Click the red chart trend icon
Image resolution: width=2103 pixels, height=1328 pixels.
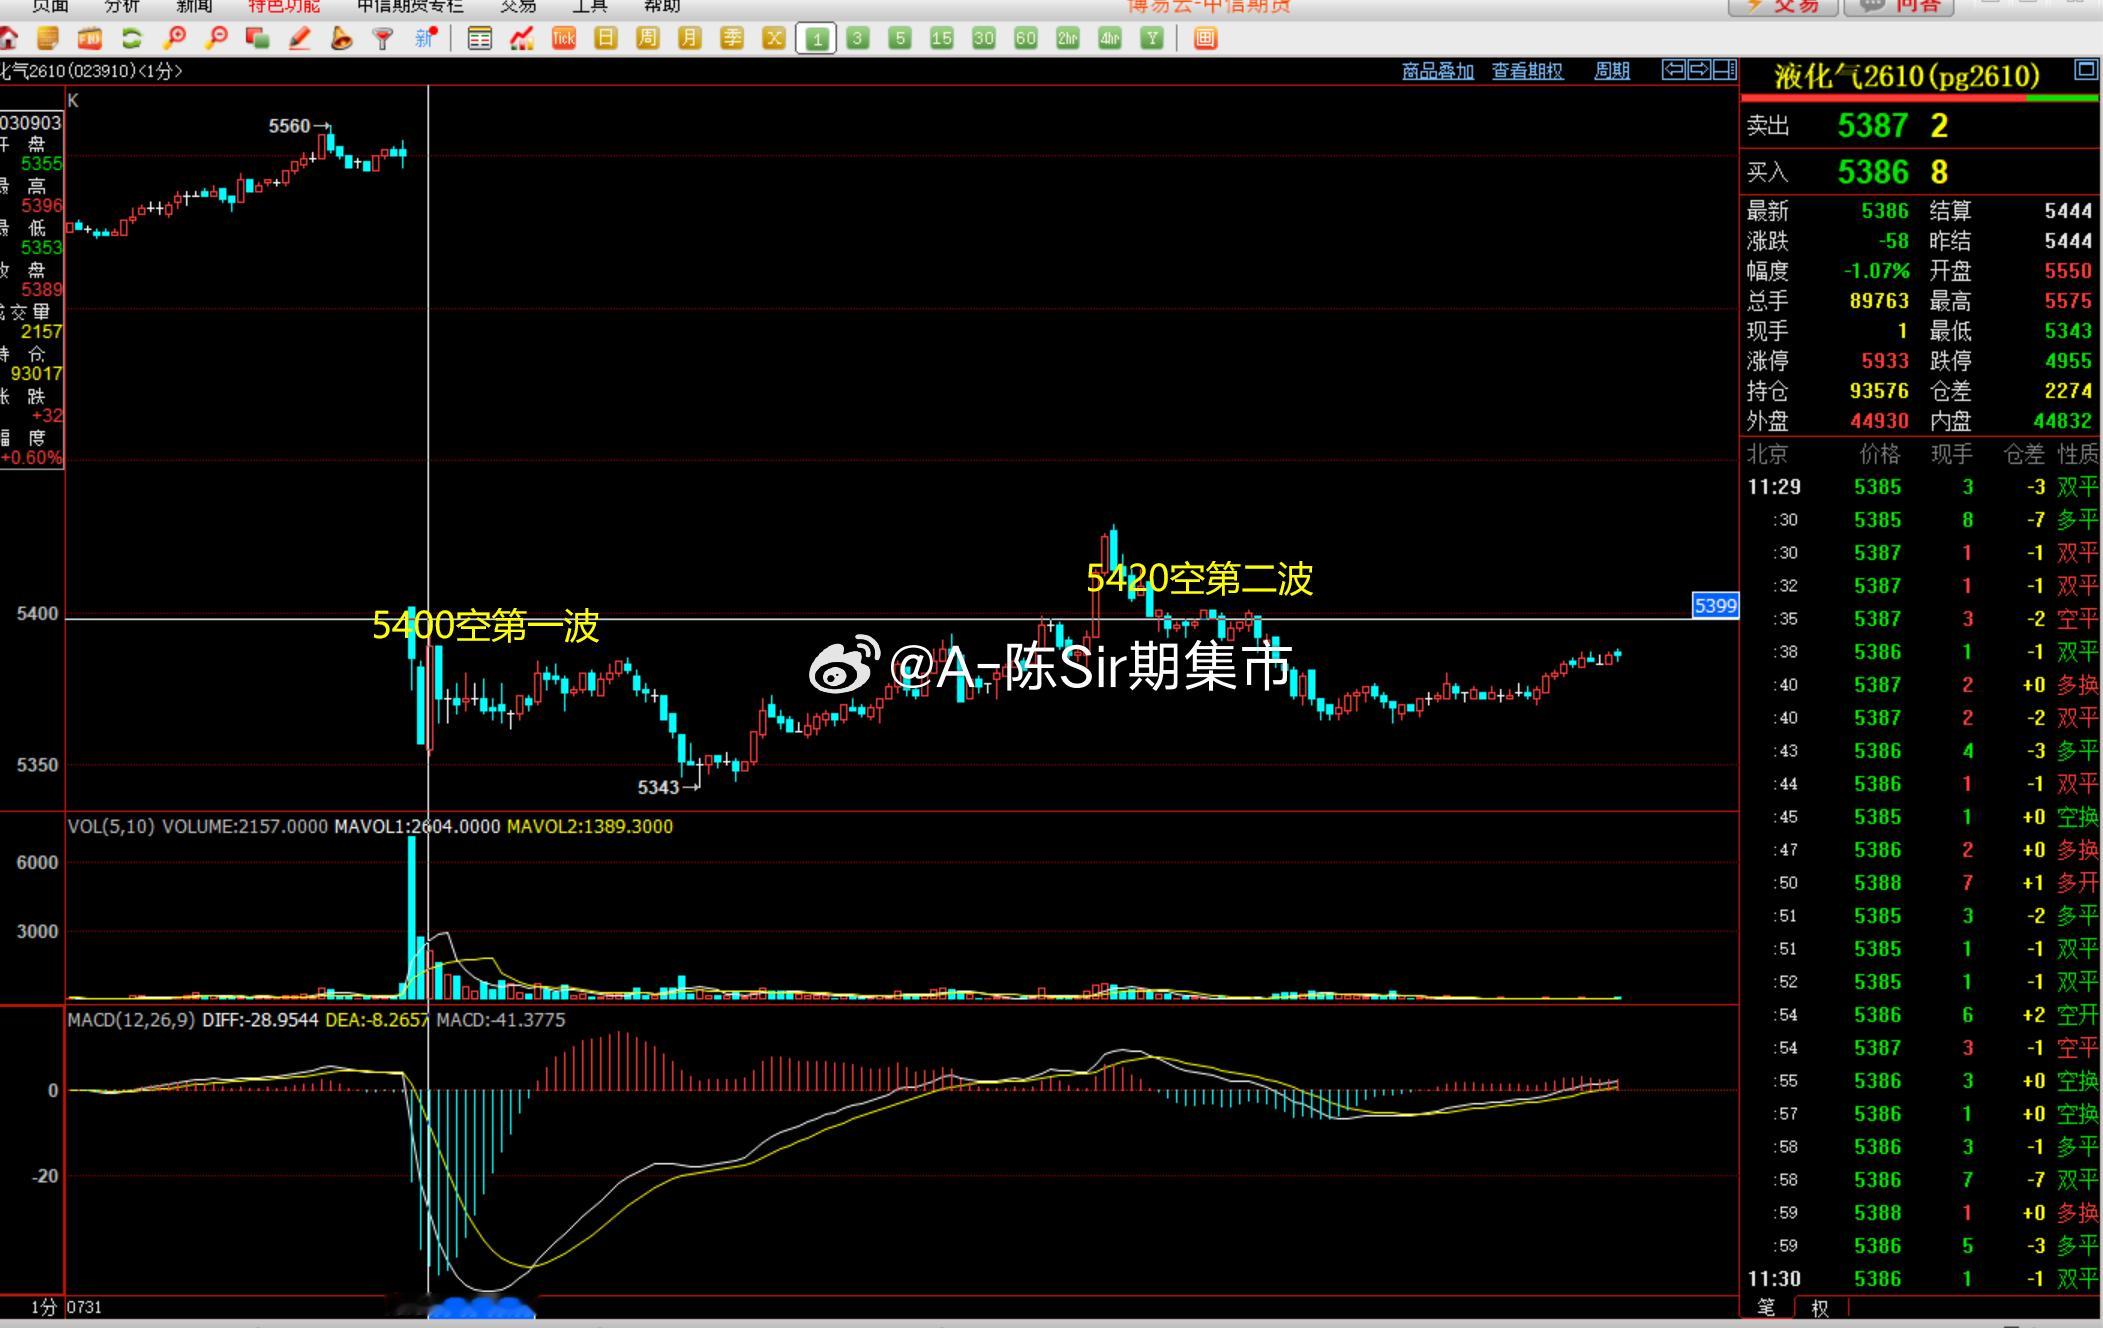(x=522, y=39)
